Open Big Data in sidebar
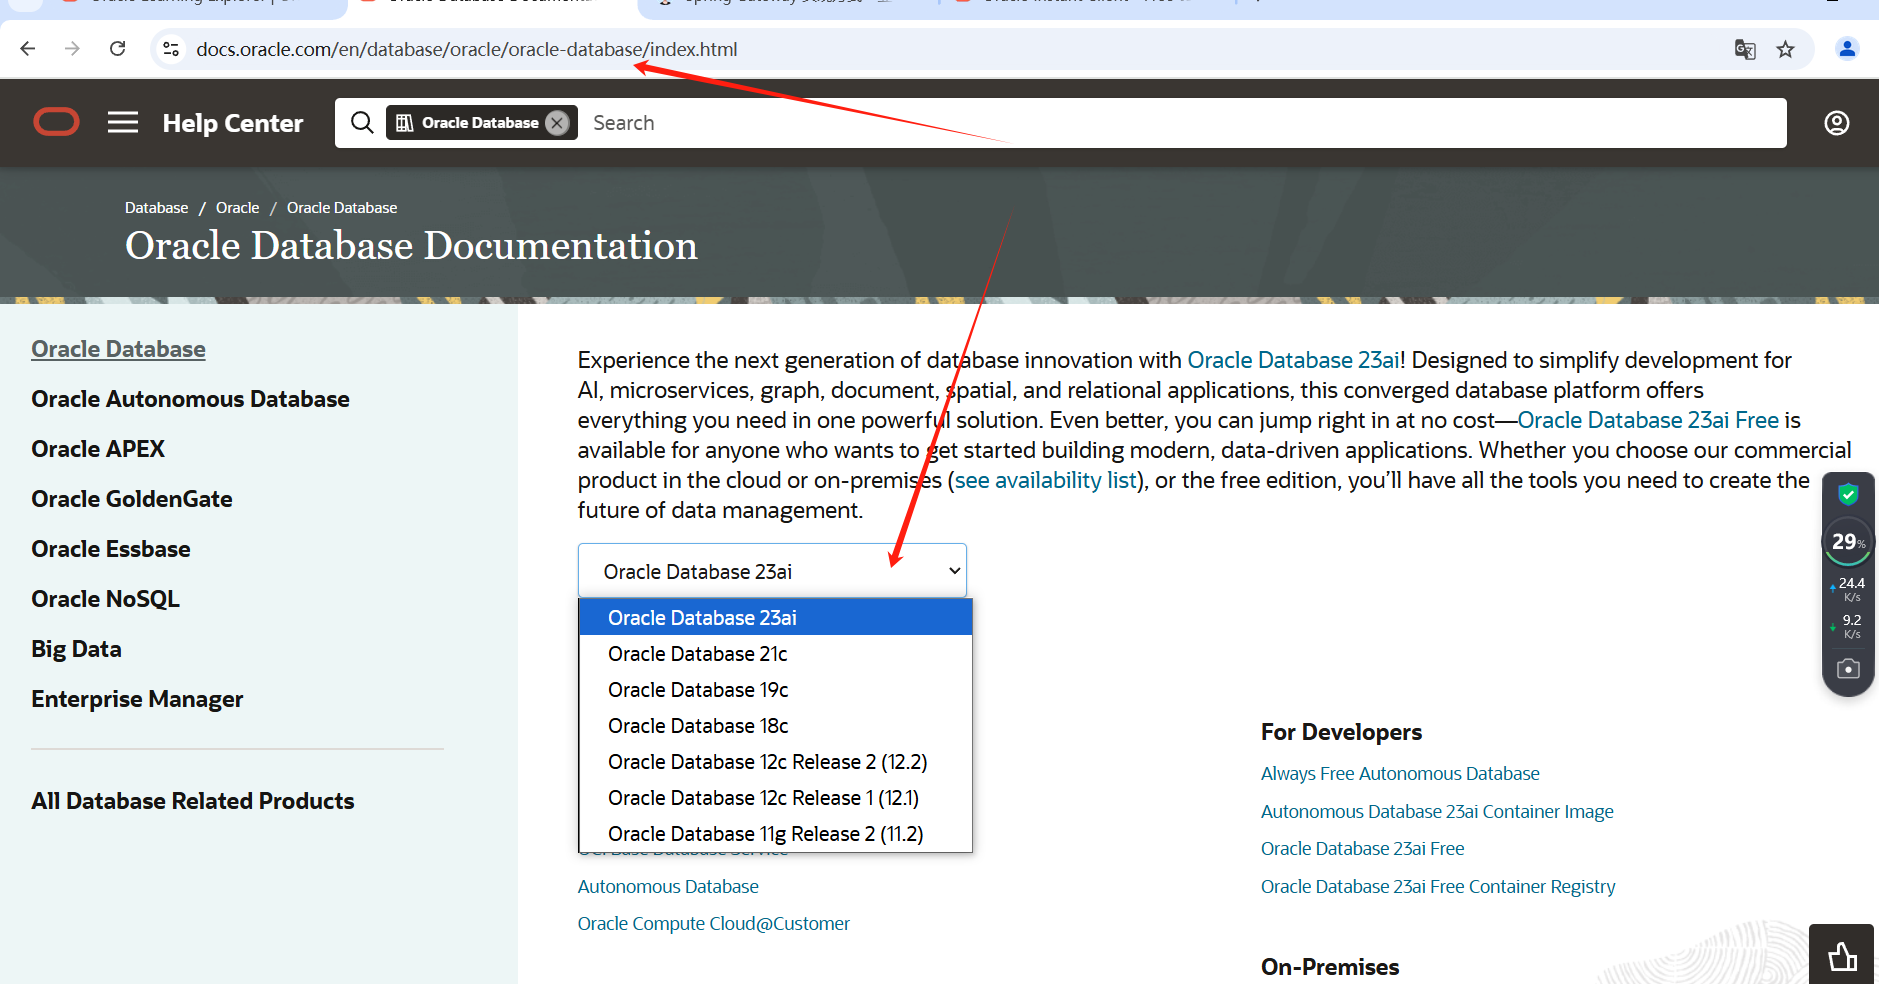 click(x=76, y=649)
